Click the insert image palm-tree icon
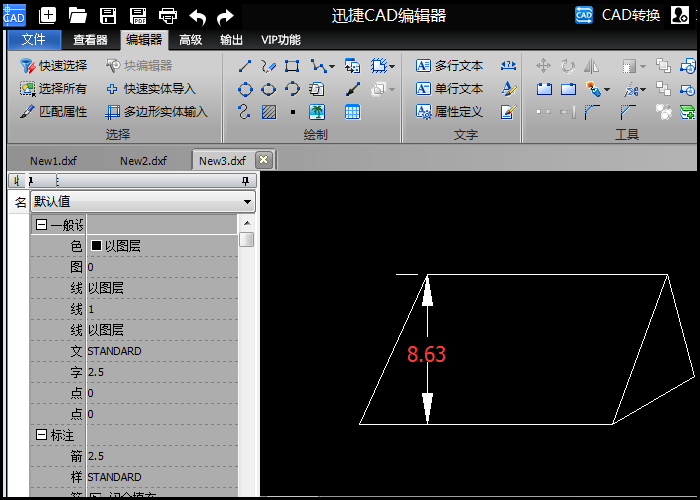Image resolution: width=700 pixels, height=500 pixels. (x=317, y=112)
